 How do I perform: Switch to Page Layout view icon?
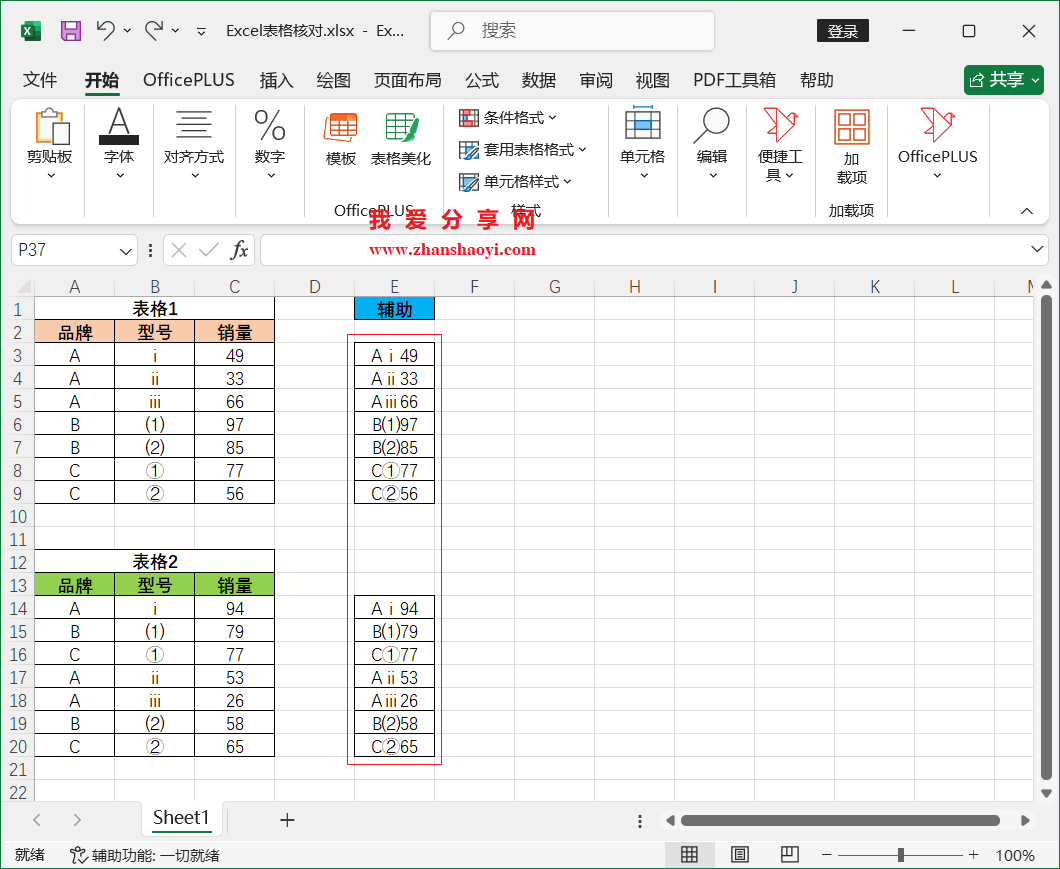tap(740, 854)
